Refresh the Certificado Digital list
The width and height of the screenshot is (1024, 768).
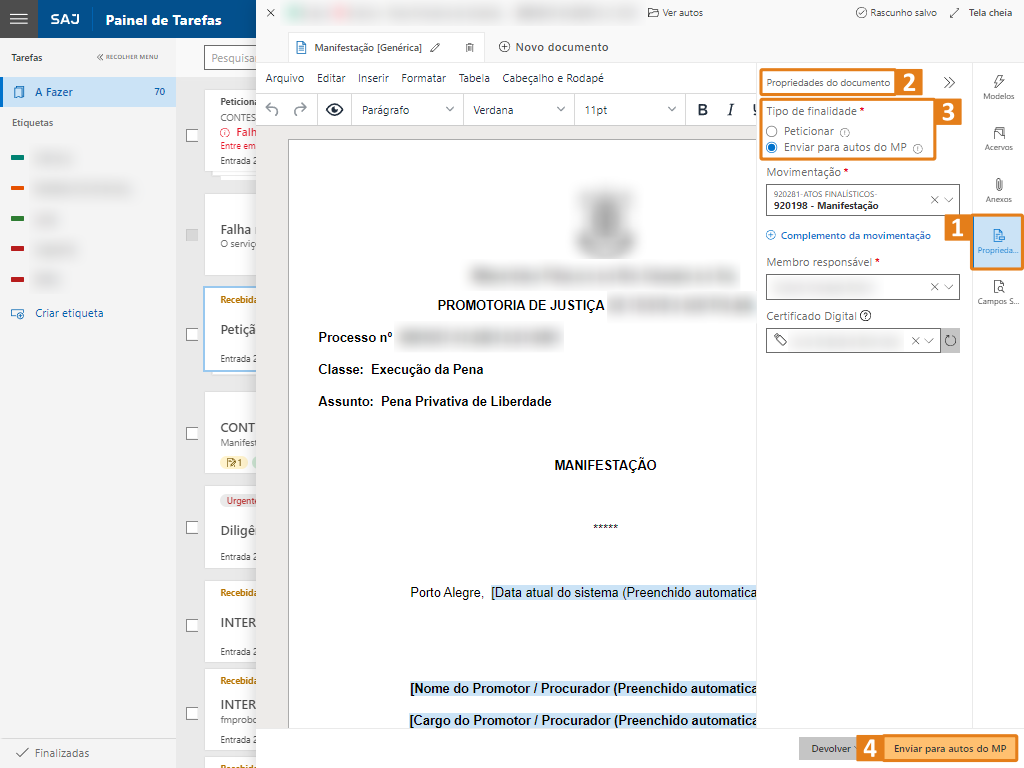click(x=950, y=341)
